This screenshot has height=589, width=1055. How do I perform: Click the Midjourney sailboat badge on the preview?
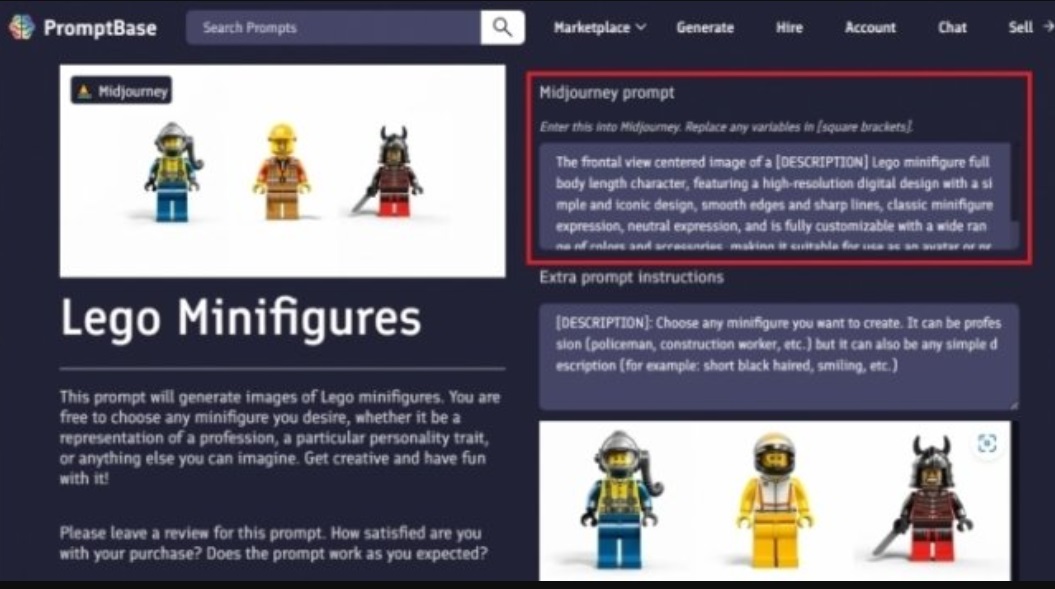pos(122,91)
